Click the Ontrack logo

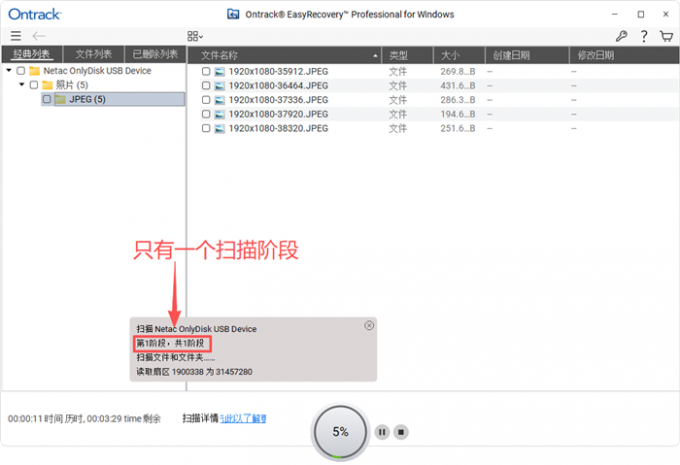click(35, 14)
